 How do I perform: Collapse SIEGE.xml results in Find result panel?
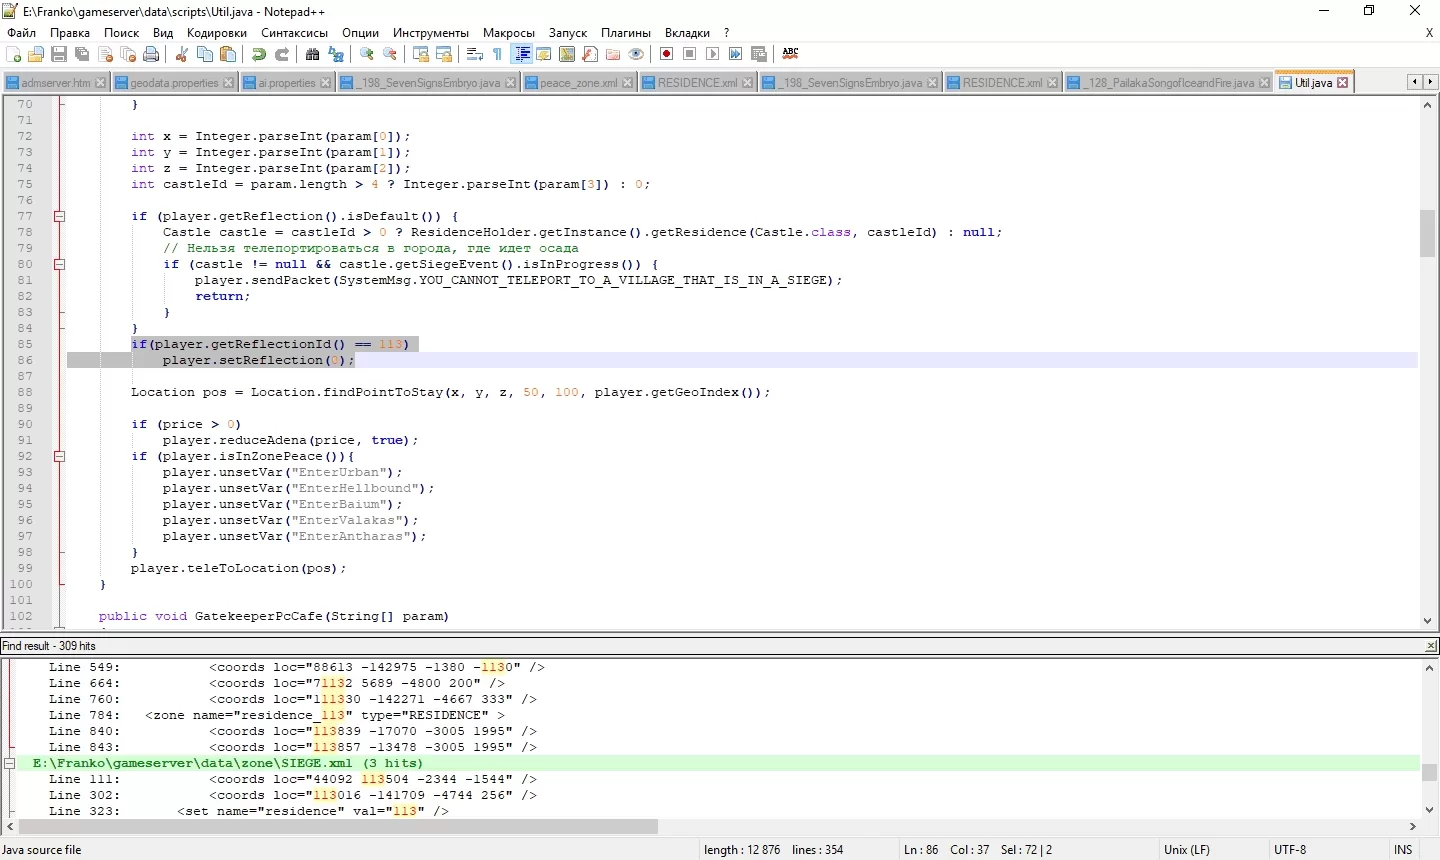(x=9, y=763)
